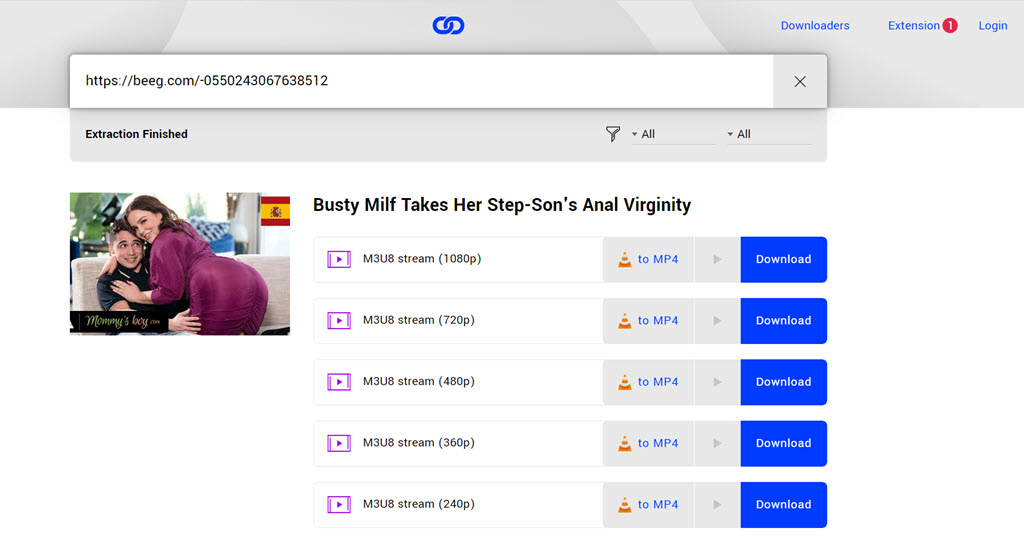Convert the 1080p stream to MP4

[x=648, y=259]
